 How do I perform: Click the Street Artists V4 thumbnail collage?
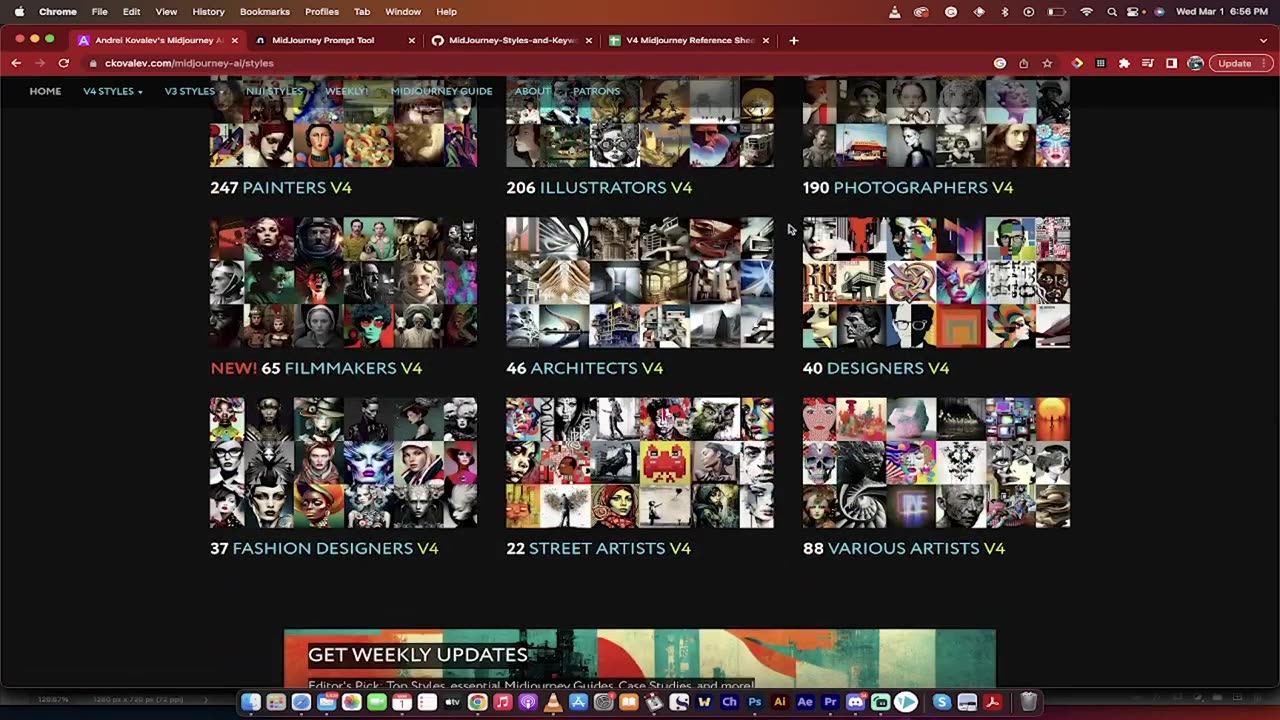click(640, 463)
